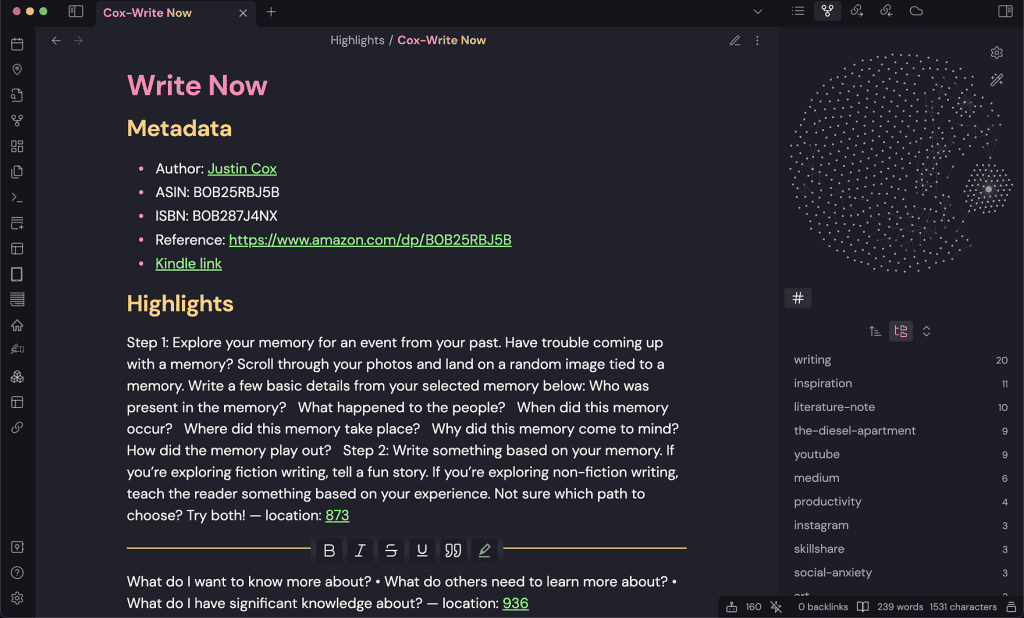
Task: Open the Justin Cox author link
Action: [242, 168]
